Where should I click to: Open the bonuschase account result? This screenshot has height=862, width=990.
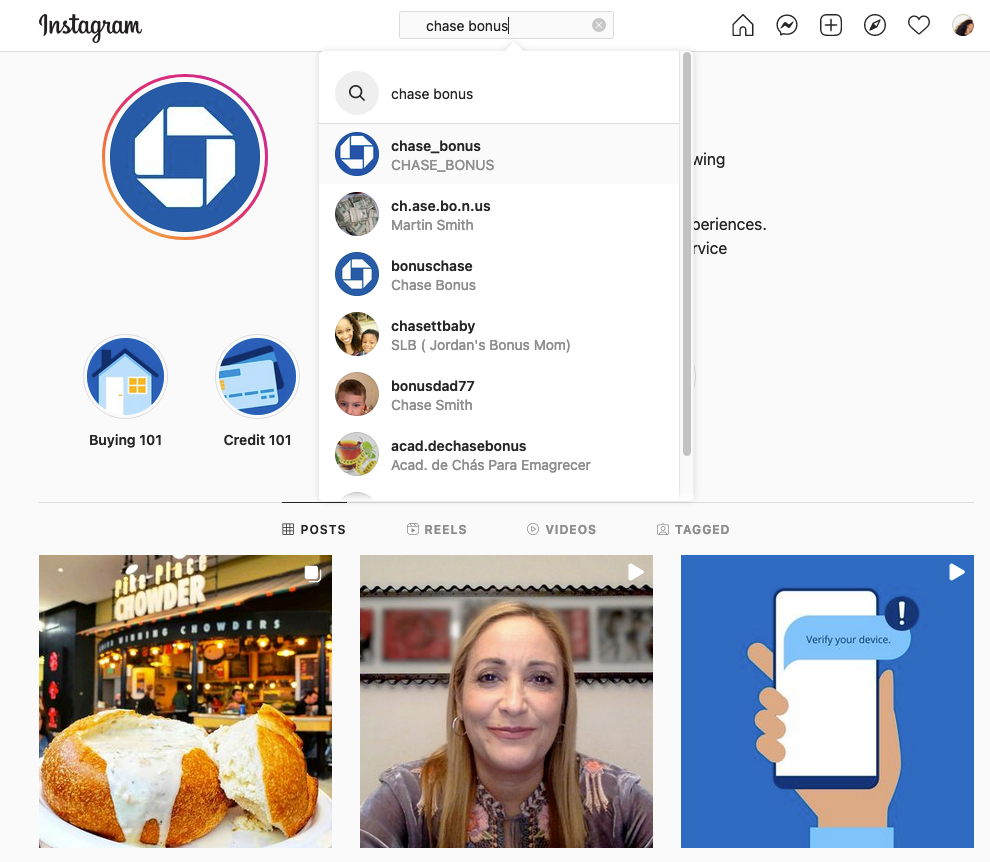499,274
